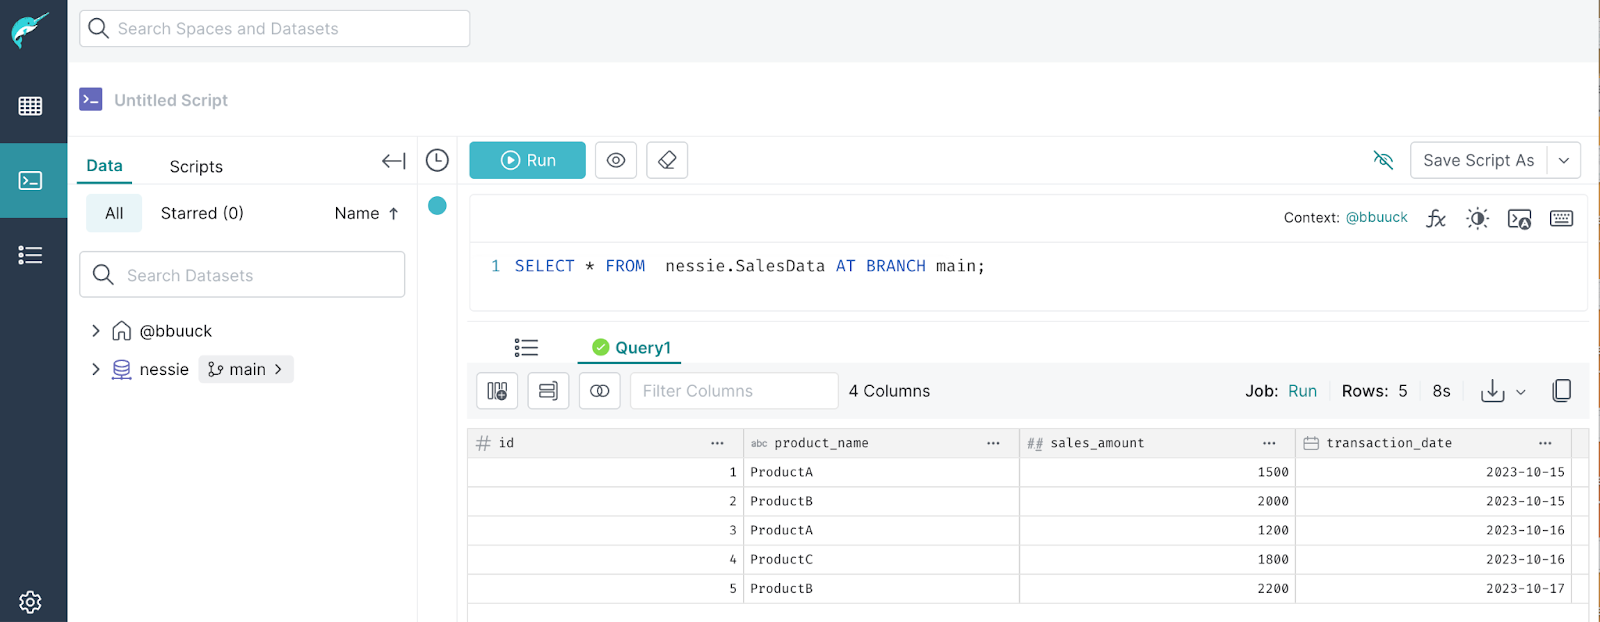The height and width of the screenshot is (622, 1600).
Task: Click the keyboard shortcuts icon
Action: pyautogui.click(x=1561, y=218)
